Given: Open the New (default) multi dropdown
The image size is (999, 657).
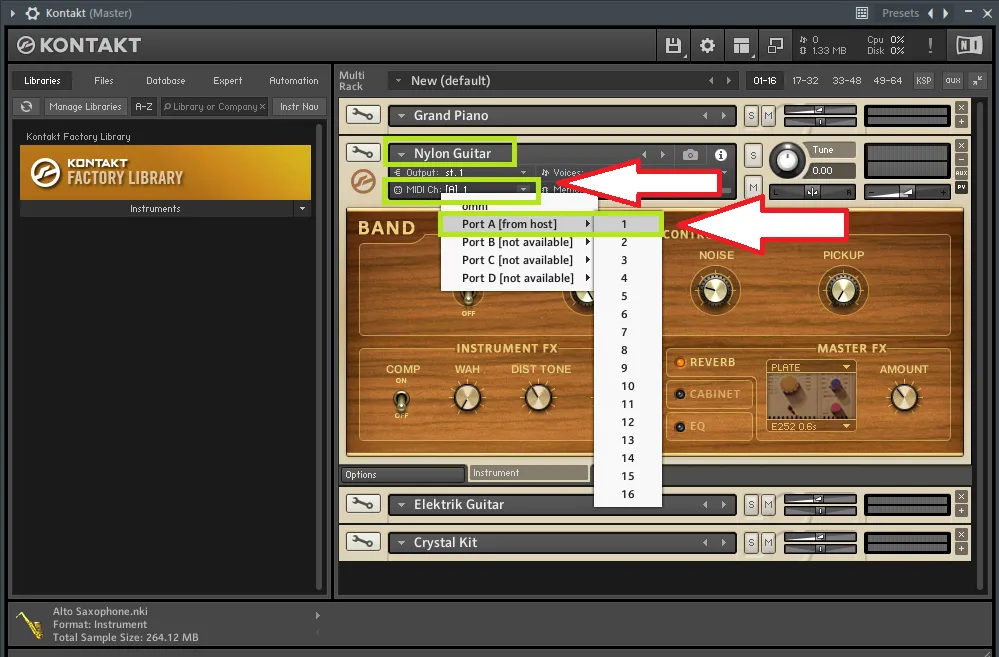Looking at the screenshot, I should coord(398,81).
